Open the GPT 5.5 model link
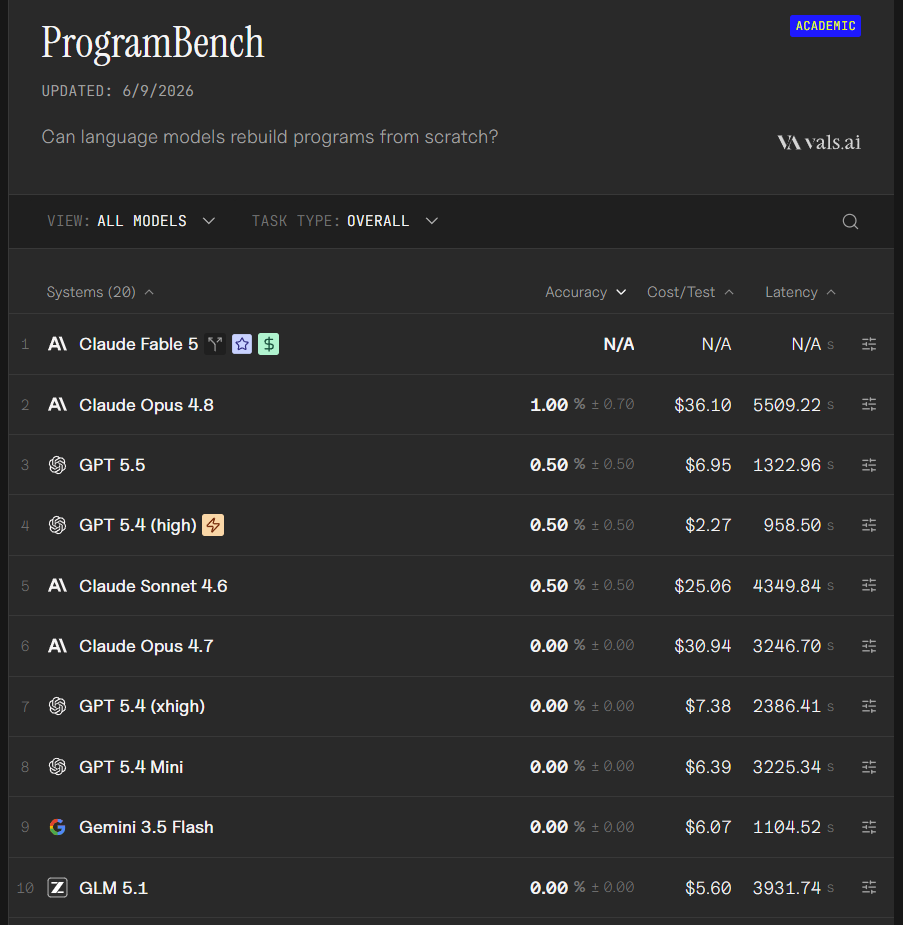Image resolution: width=903 pixels, height=925 pixels. (x=112, y=465)
